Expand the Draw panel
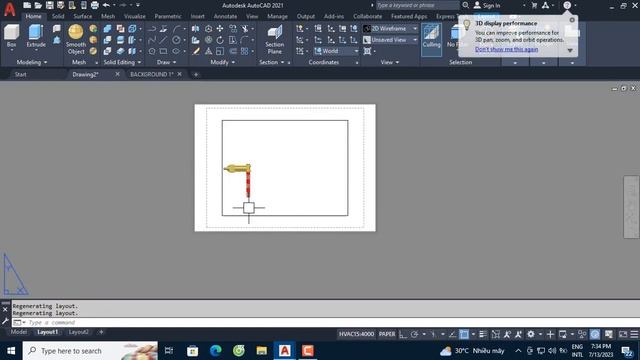This screenshot has width=640, height=360. click(167, 62)
